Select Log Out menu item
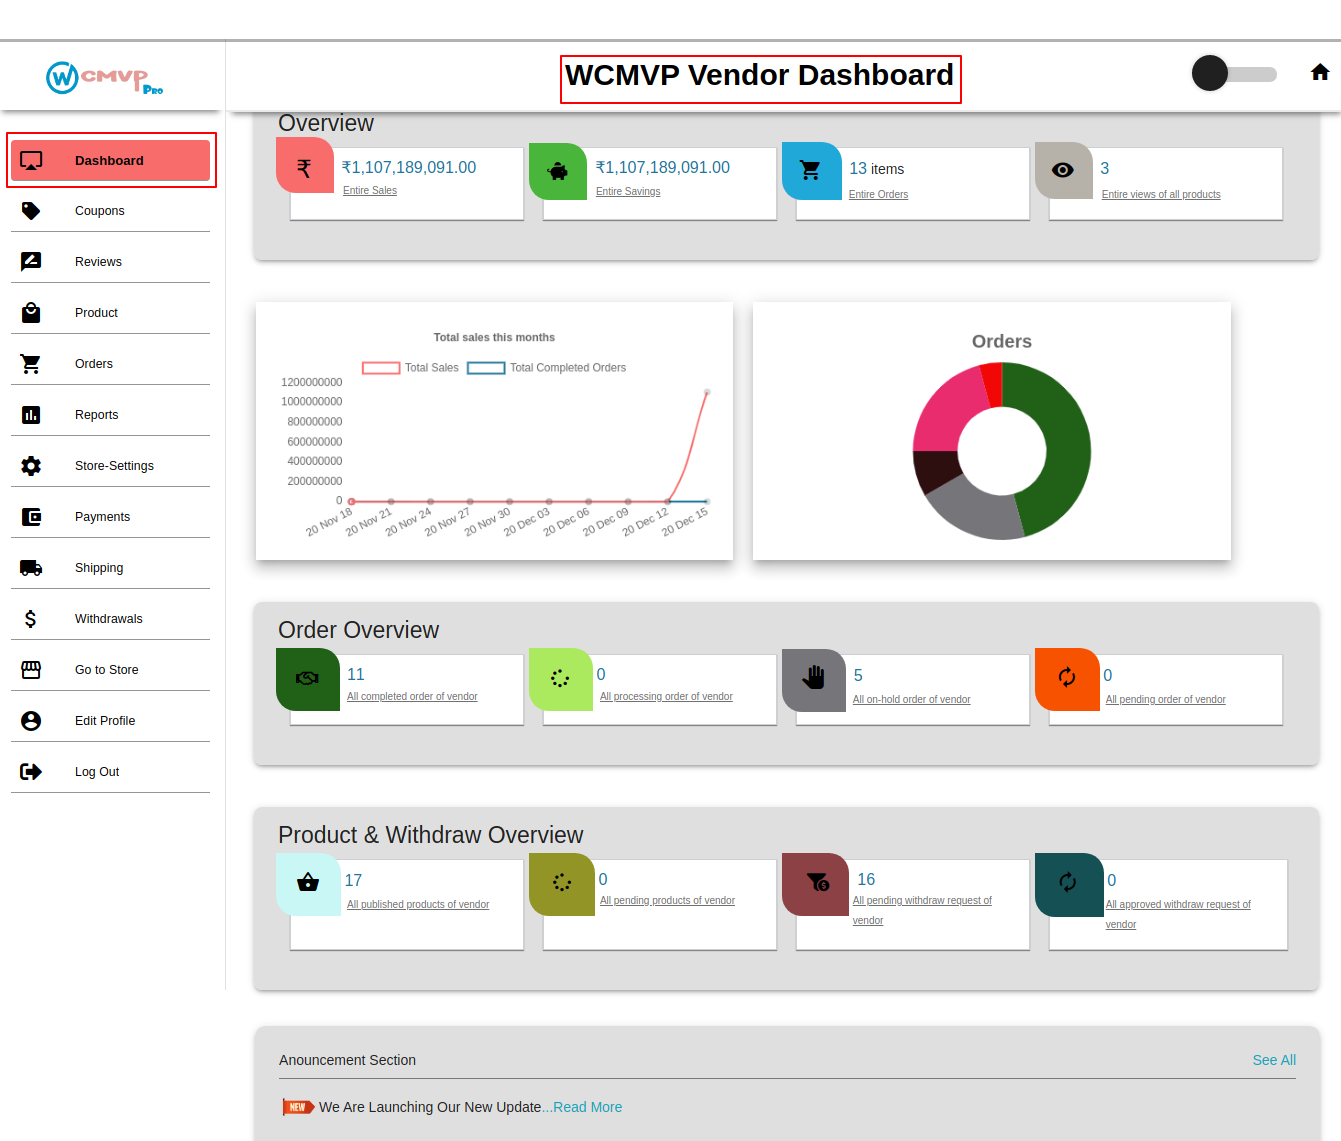 (x=110, y=772)
